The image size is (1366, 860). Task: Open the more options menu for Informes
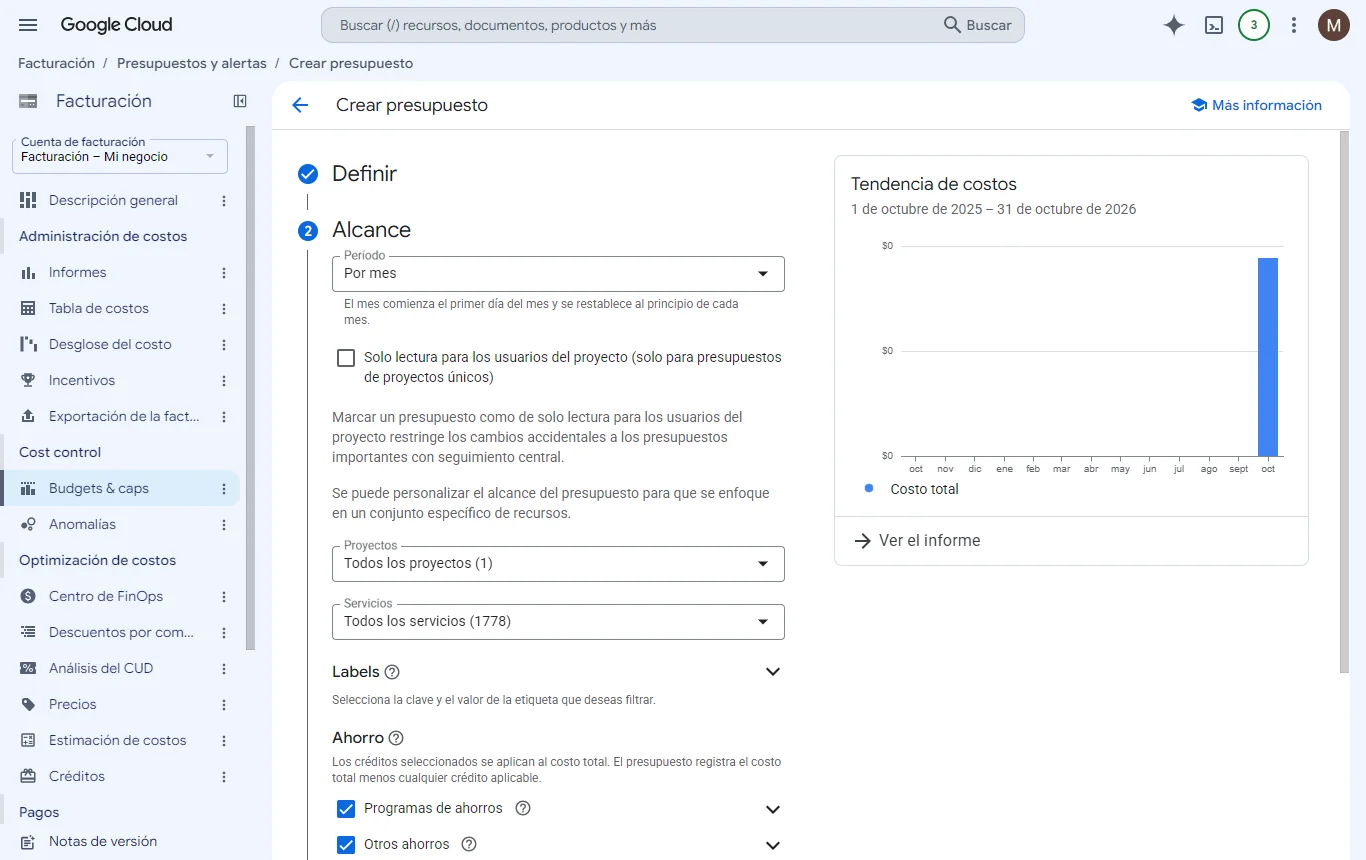point(224,272)
